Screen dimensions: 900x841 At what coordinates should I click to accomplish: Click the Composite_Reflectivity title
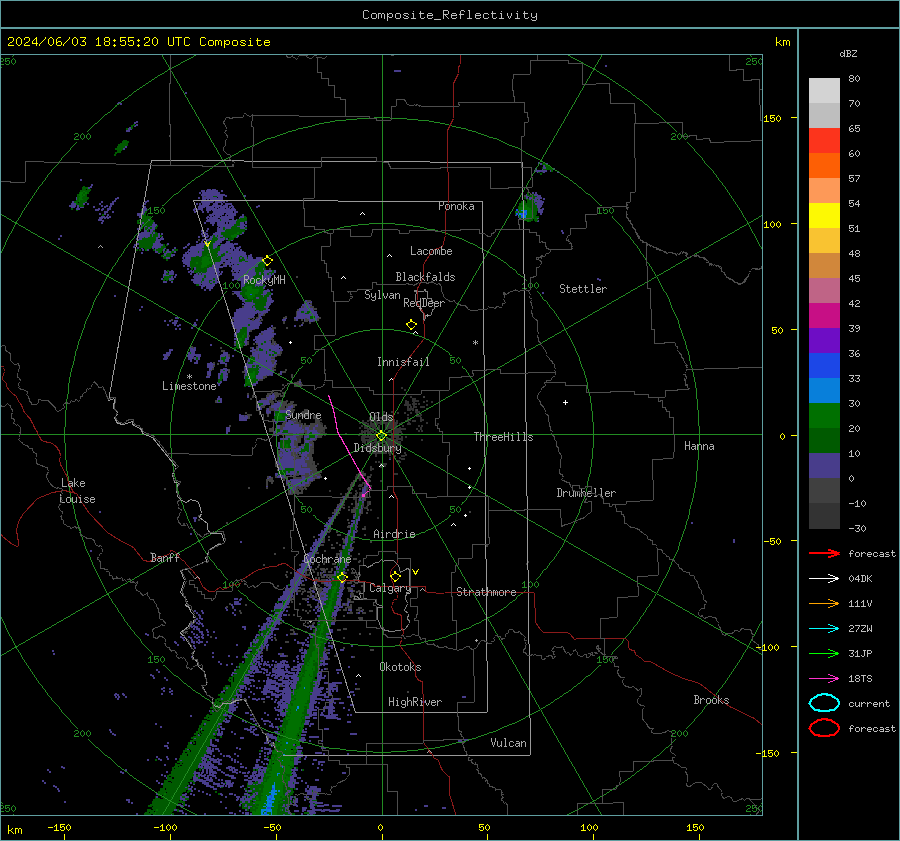(x=450, y=15)
